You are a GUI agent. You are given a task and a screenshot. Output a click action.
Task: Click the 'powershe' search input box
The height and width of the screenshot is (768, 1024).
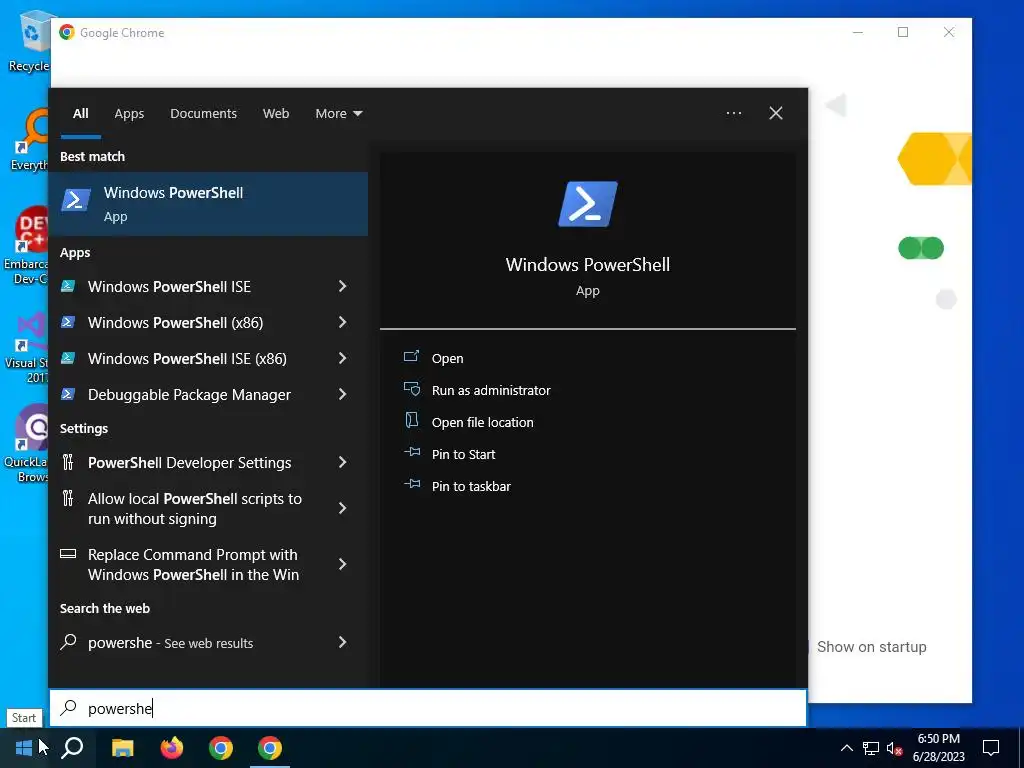pos(428,708)
